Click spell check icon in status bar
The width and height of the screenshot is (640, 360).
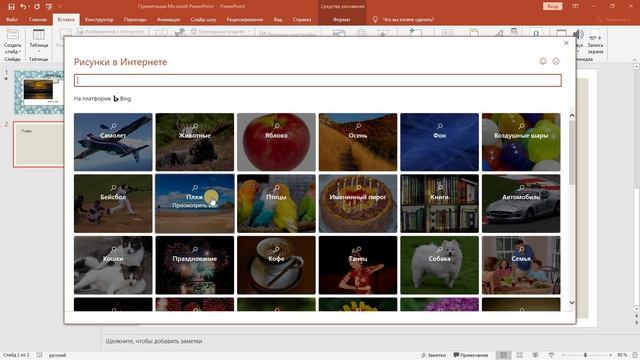(x=39, y=355)
